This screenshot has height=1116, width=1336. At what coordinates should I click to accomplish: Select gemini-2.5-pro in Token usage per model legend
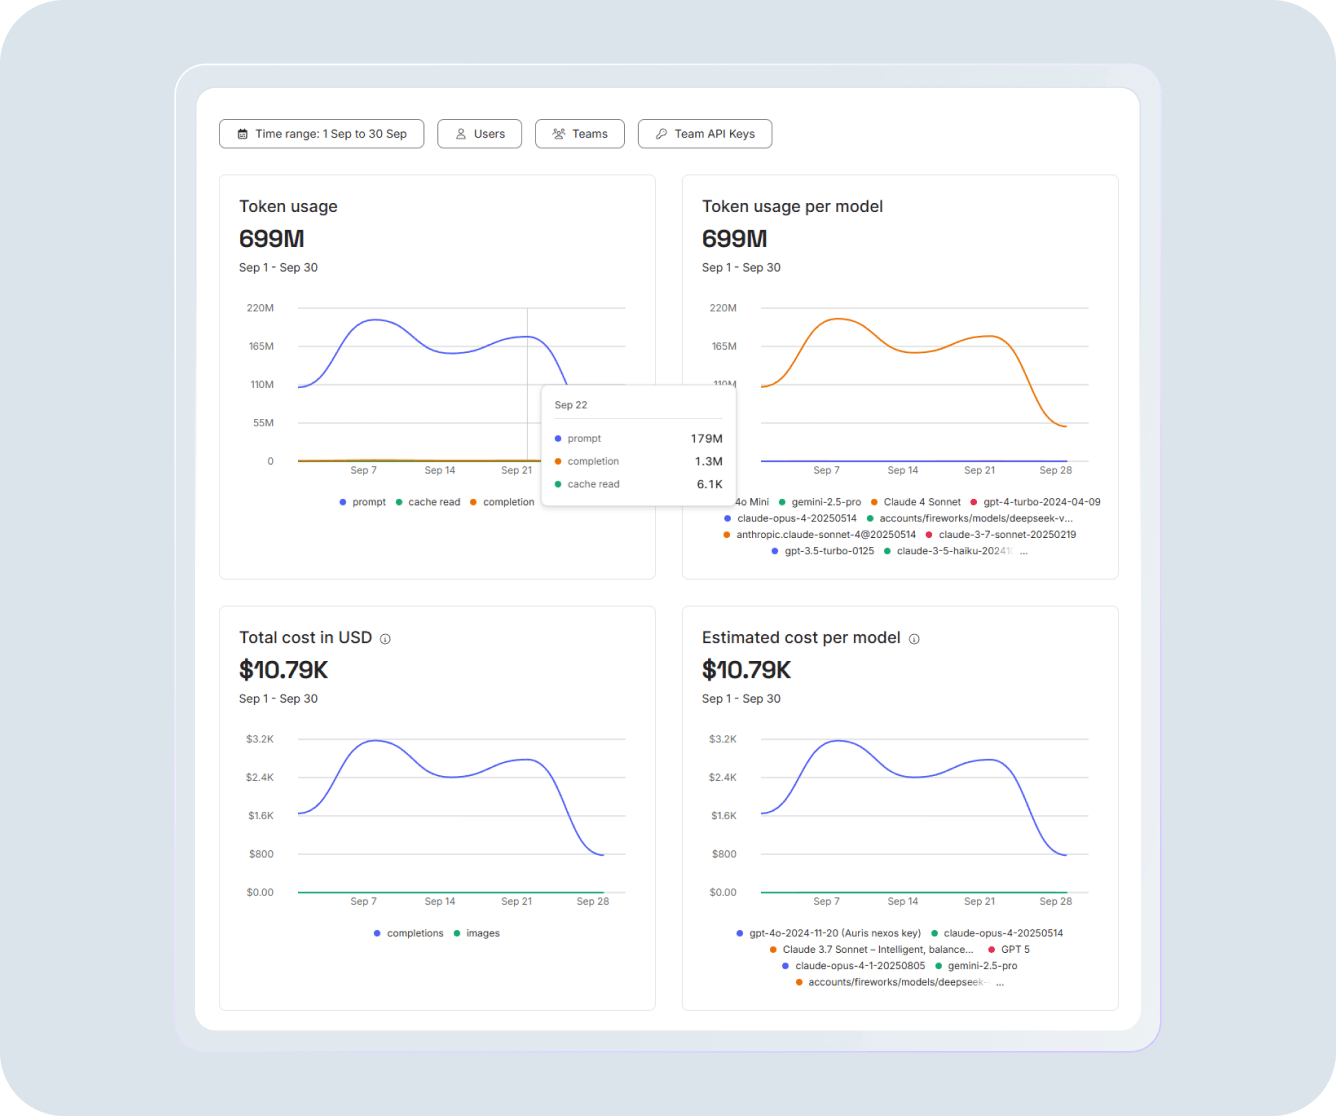(x=822, y=501)
